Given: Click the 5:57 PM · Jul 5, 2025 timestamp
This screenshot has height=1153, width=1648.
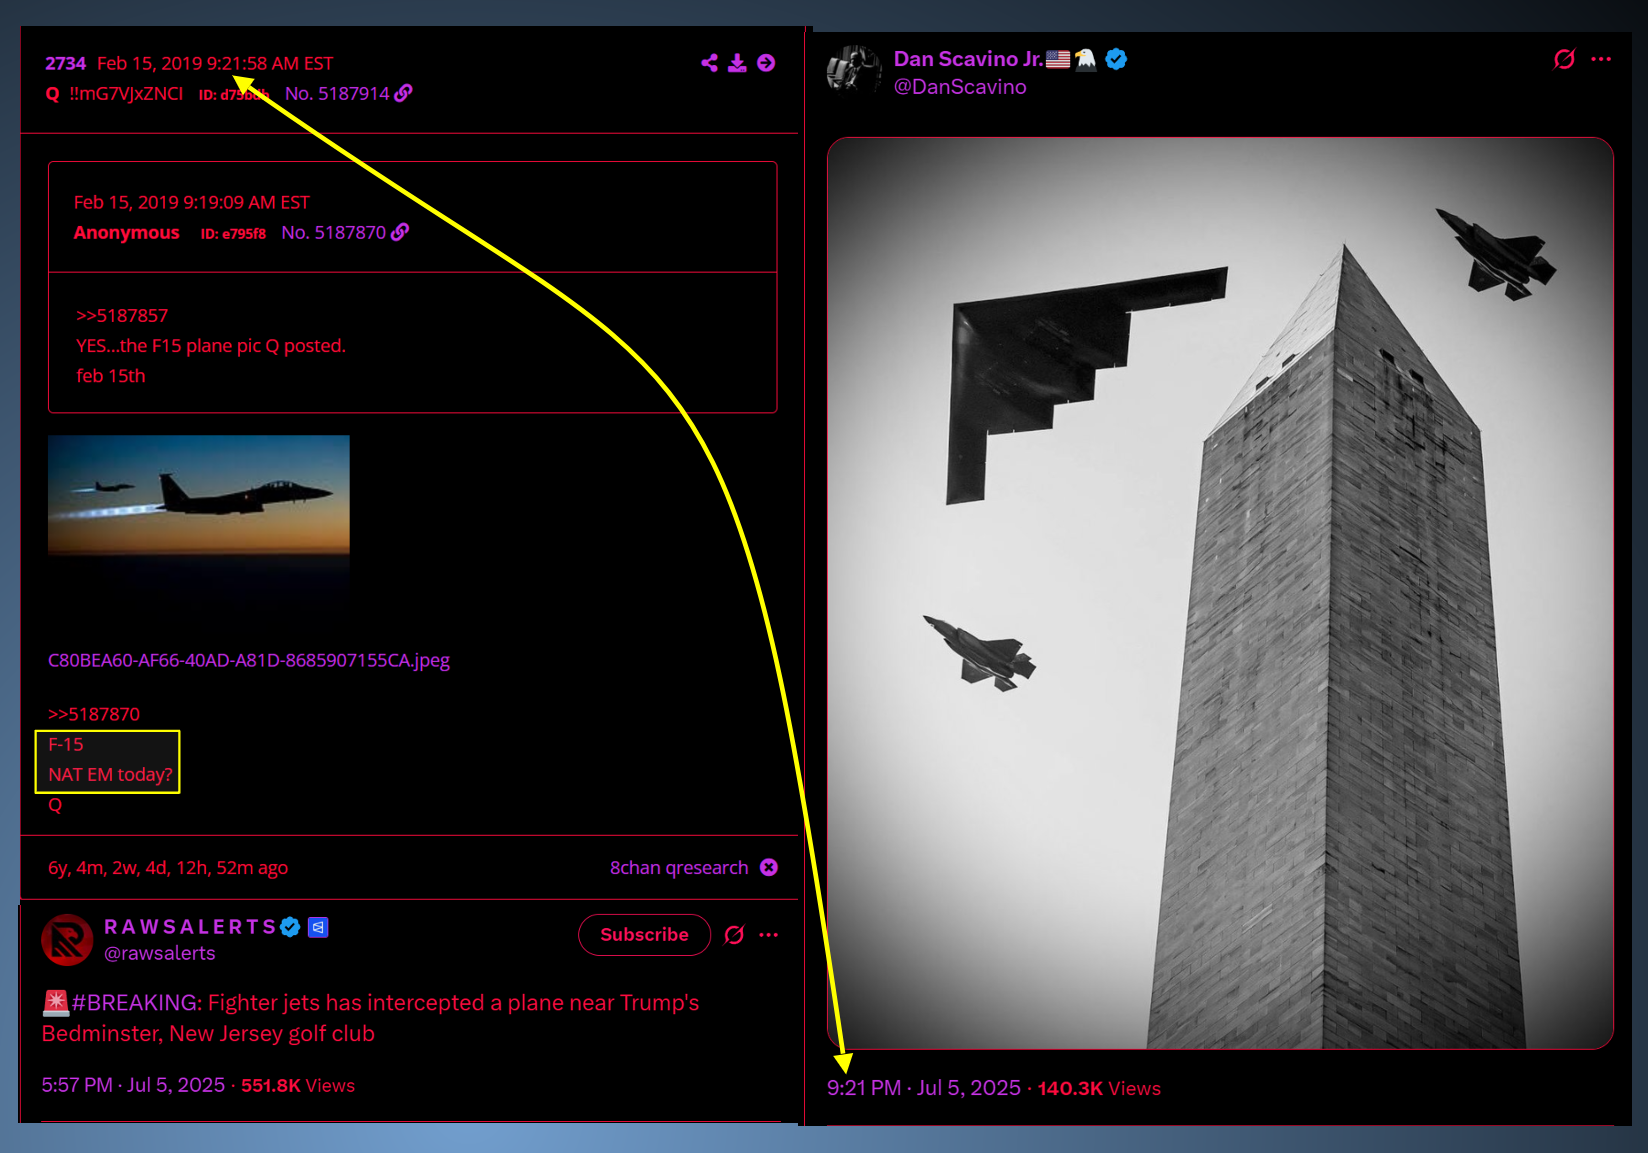Looking at the screenshot, I should 133,1085.
